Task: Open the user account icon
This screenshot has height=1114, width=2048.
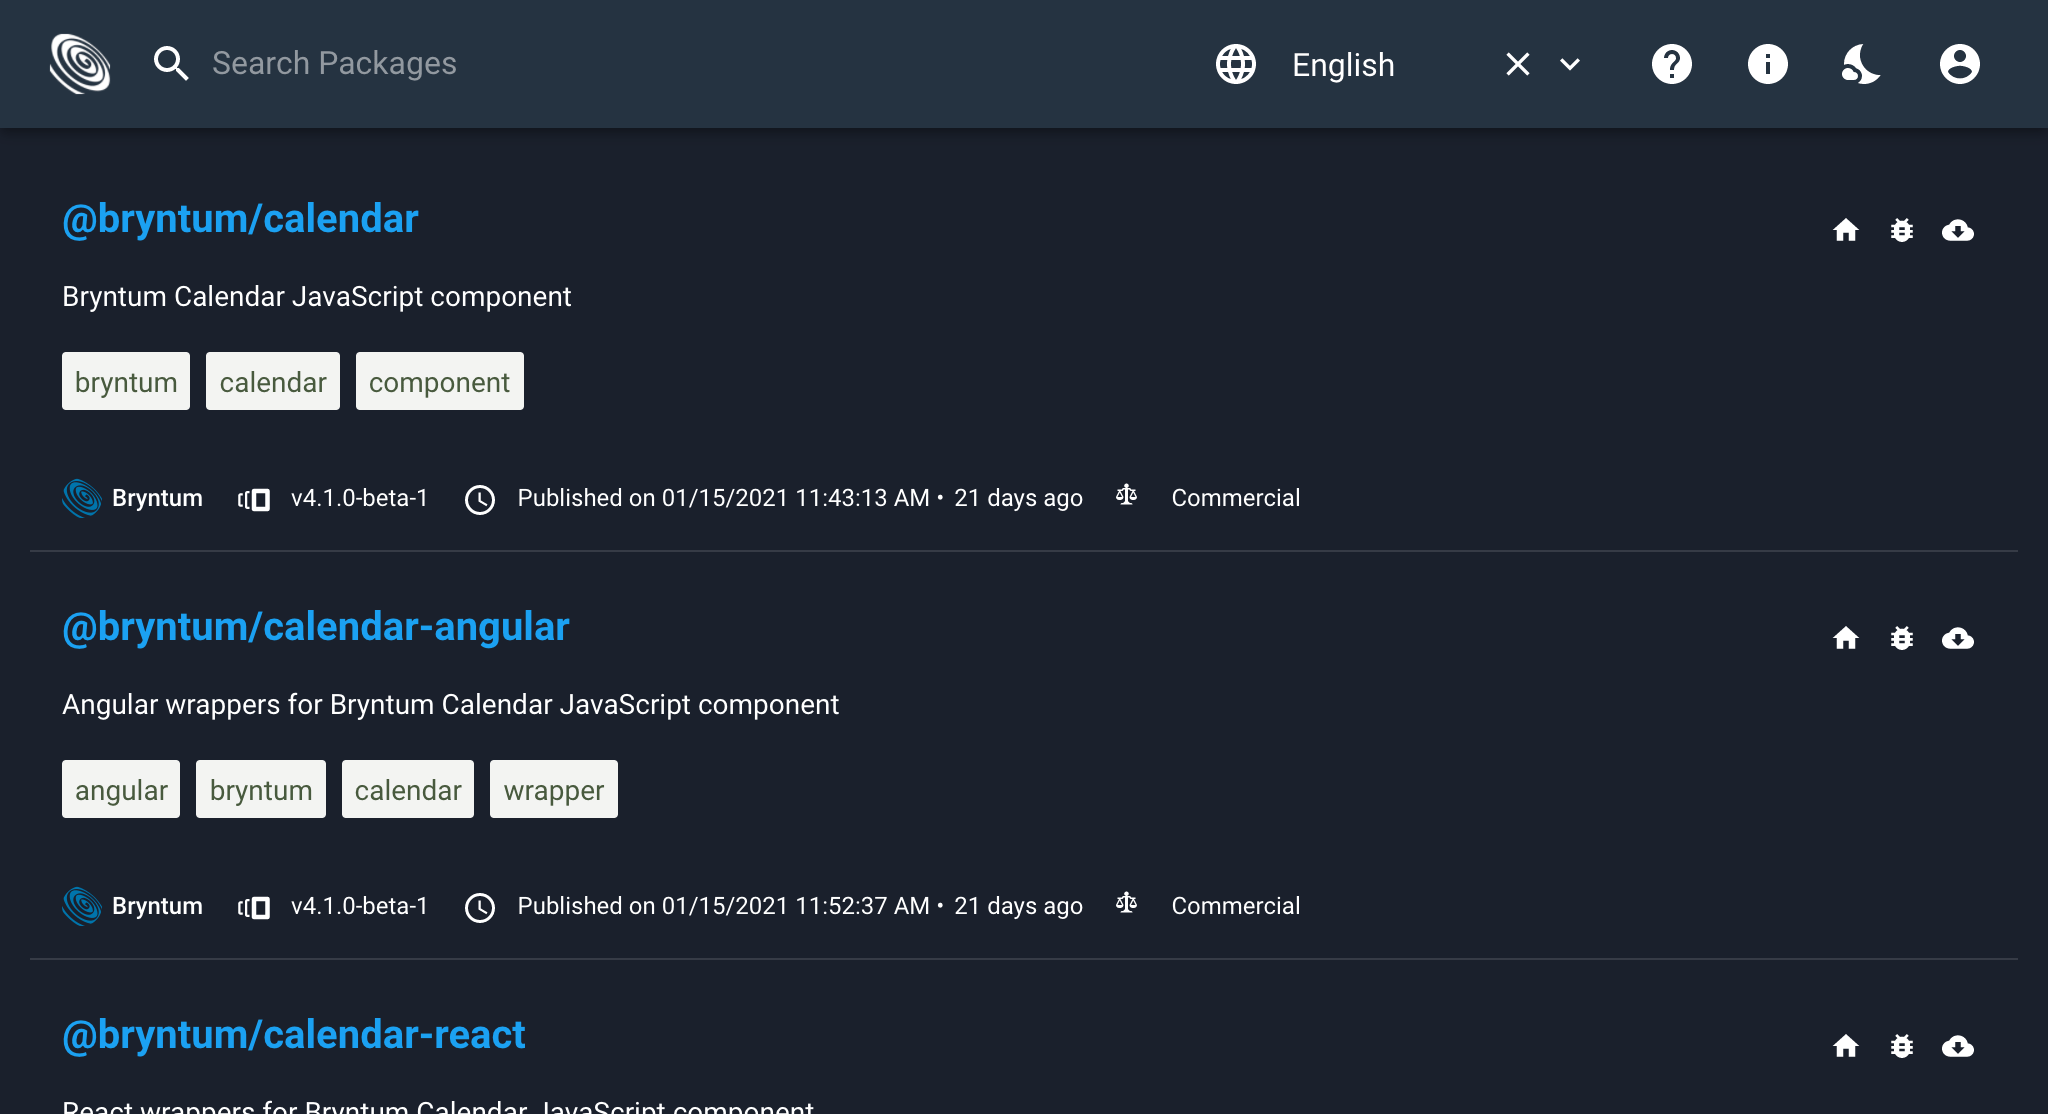Action: (x=1960, y=64)
